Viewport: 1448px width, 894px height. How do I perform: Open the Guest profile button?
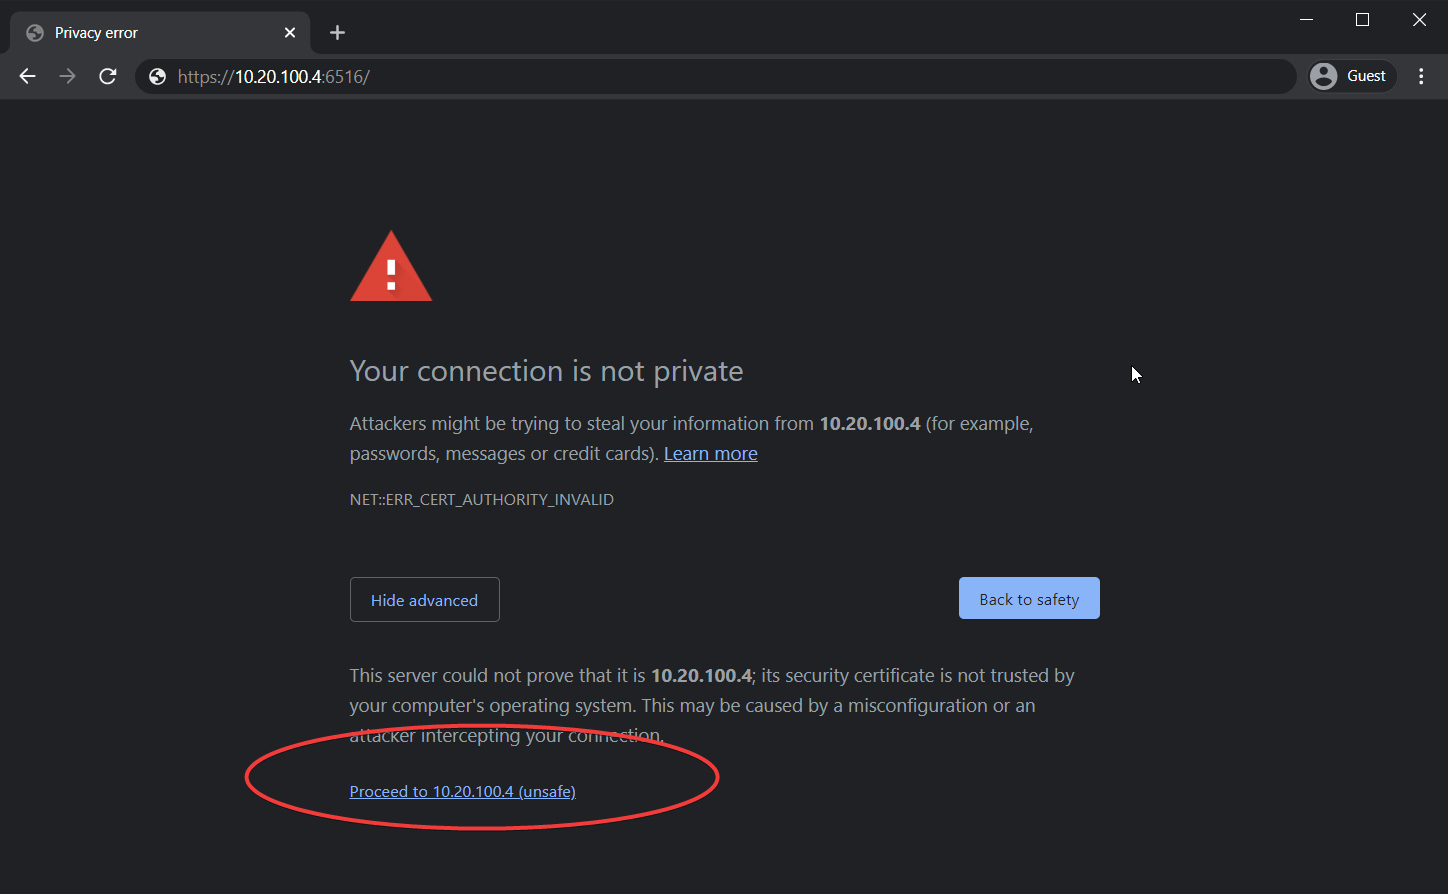point(1352,76)
